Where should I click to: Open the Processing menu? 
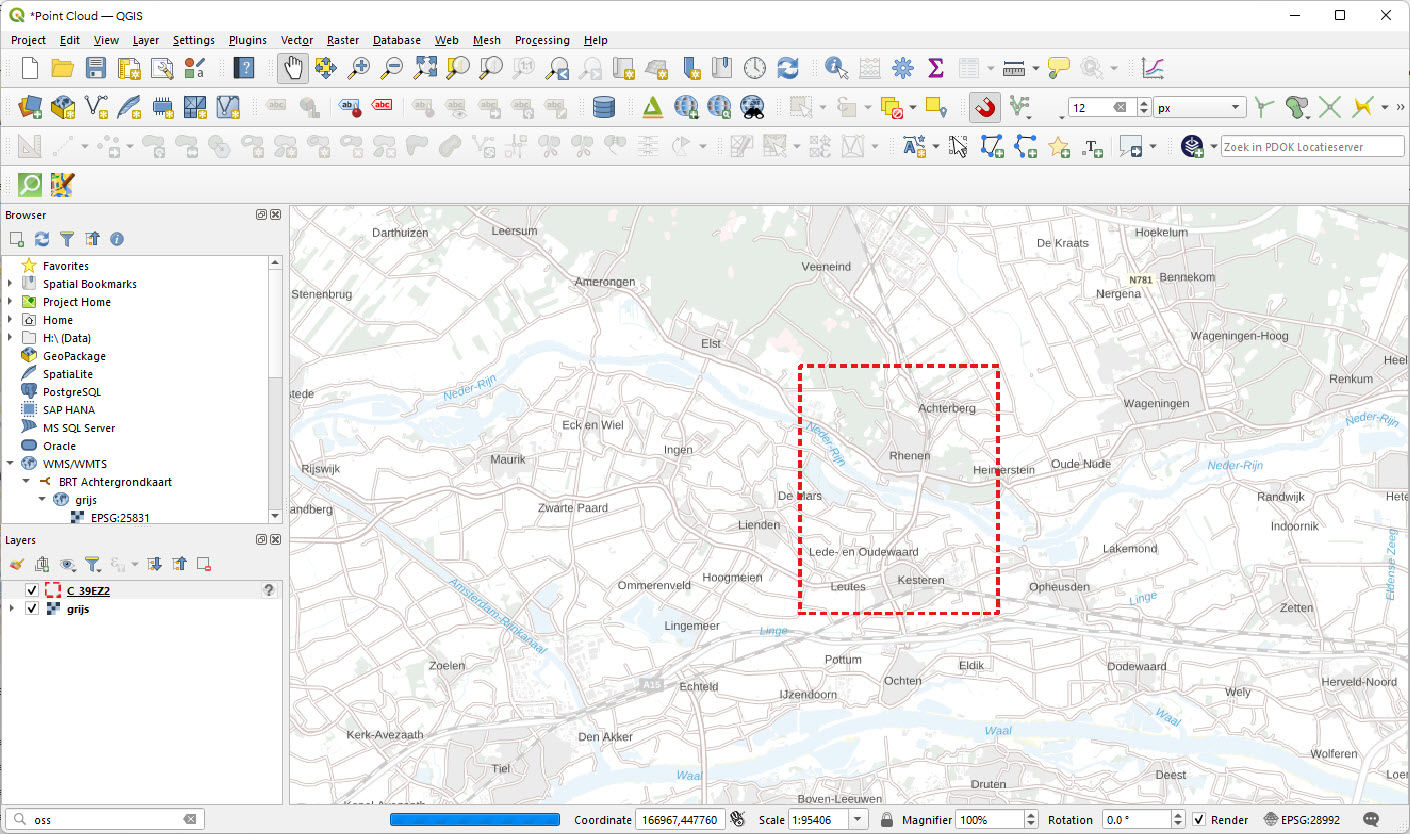[x=542, y=40]
